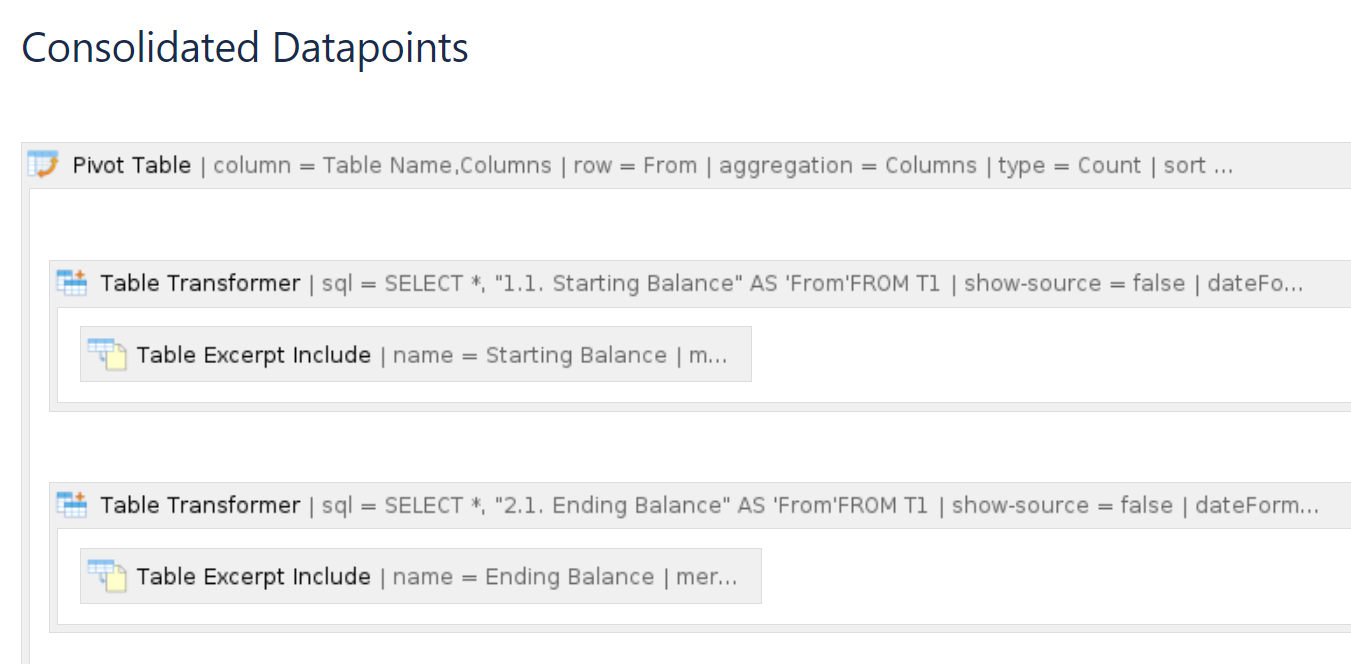Image resolution: width=1351 pixels, height=664 pixels.
Task: Click 'type = Count' in Pivot Table header
Action: [x=1070, y=165]
